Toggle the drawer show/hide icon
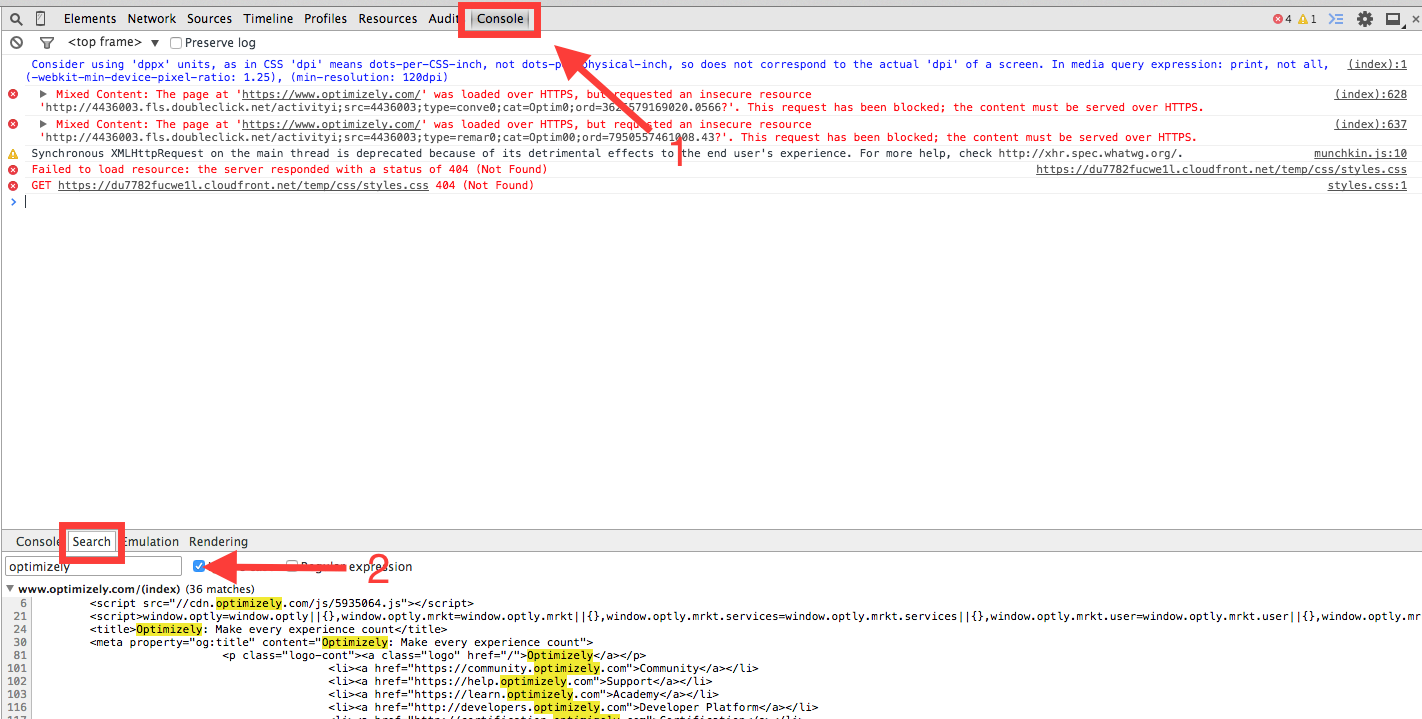 point(1335,19)
